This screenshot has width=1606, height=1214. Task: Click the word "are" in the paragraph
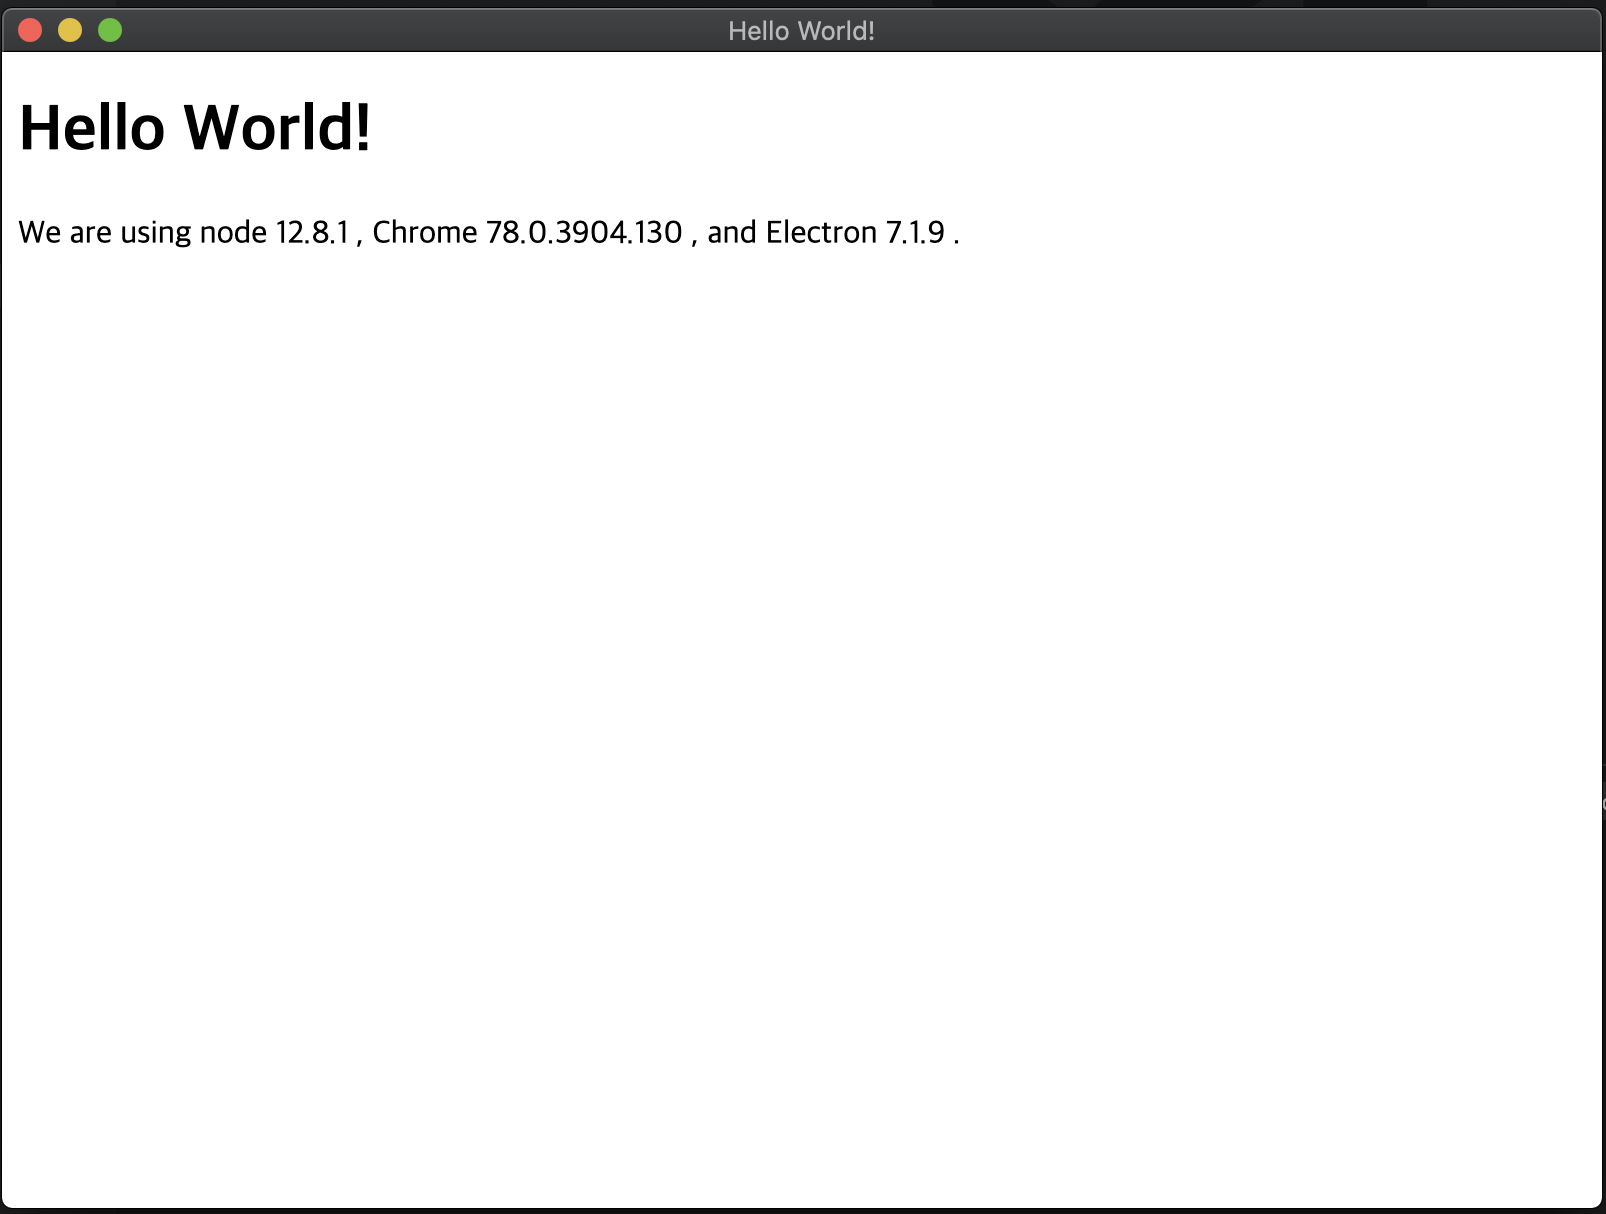tap(90, 233)
